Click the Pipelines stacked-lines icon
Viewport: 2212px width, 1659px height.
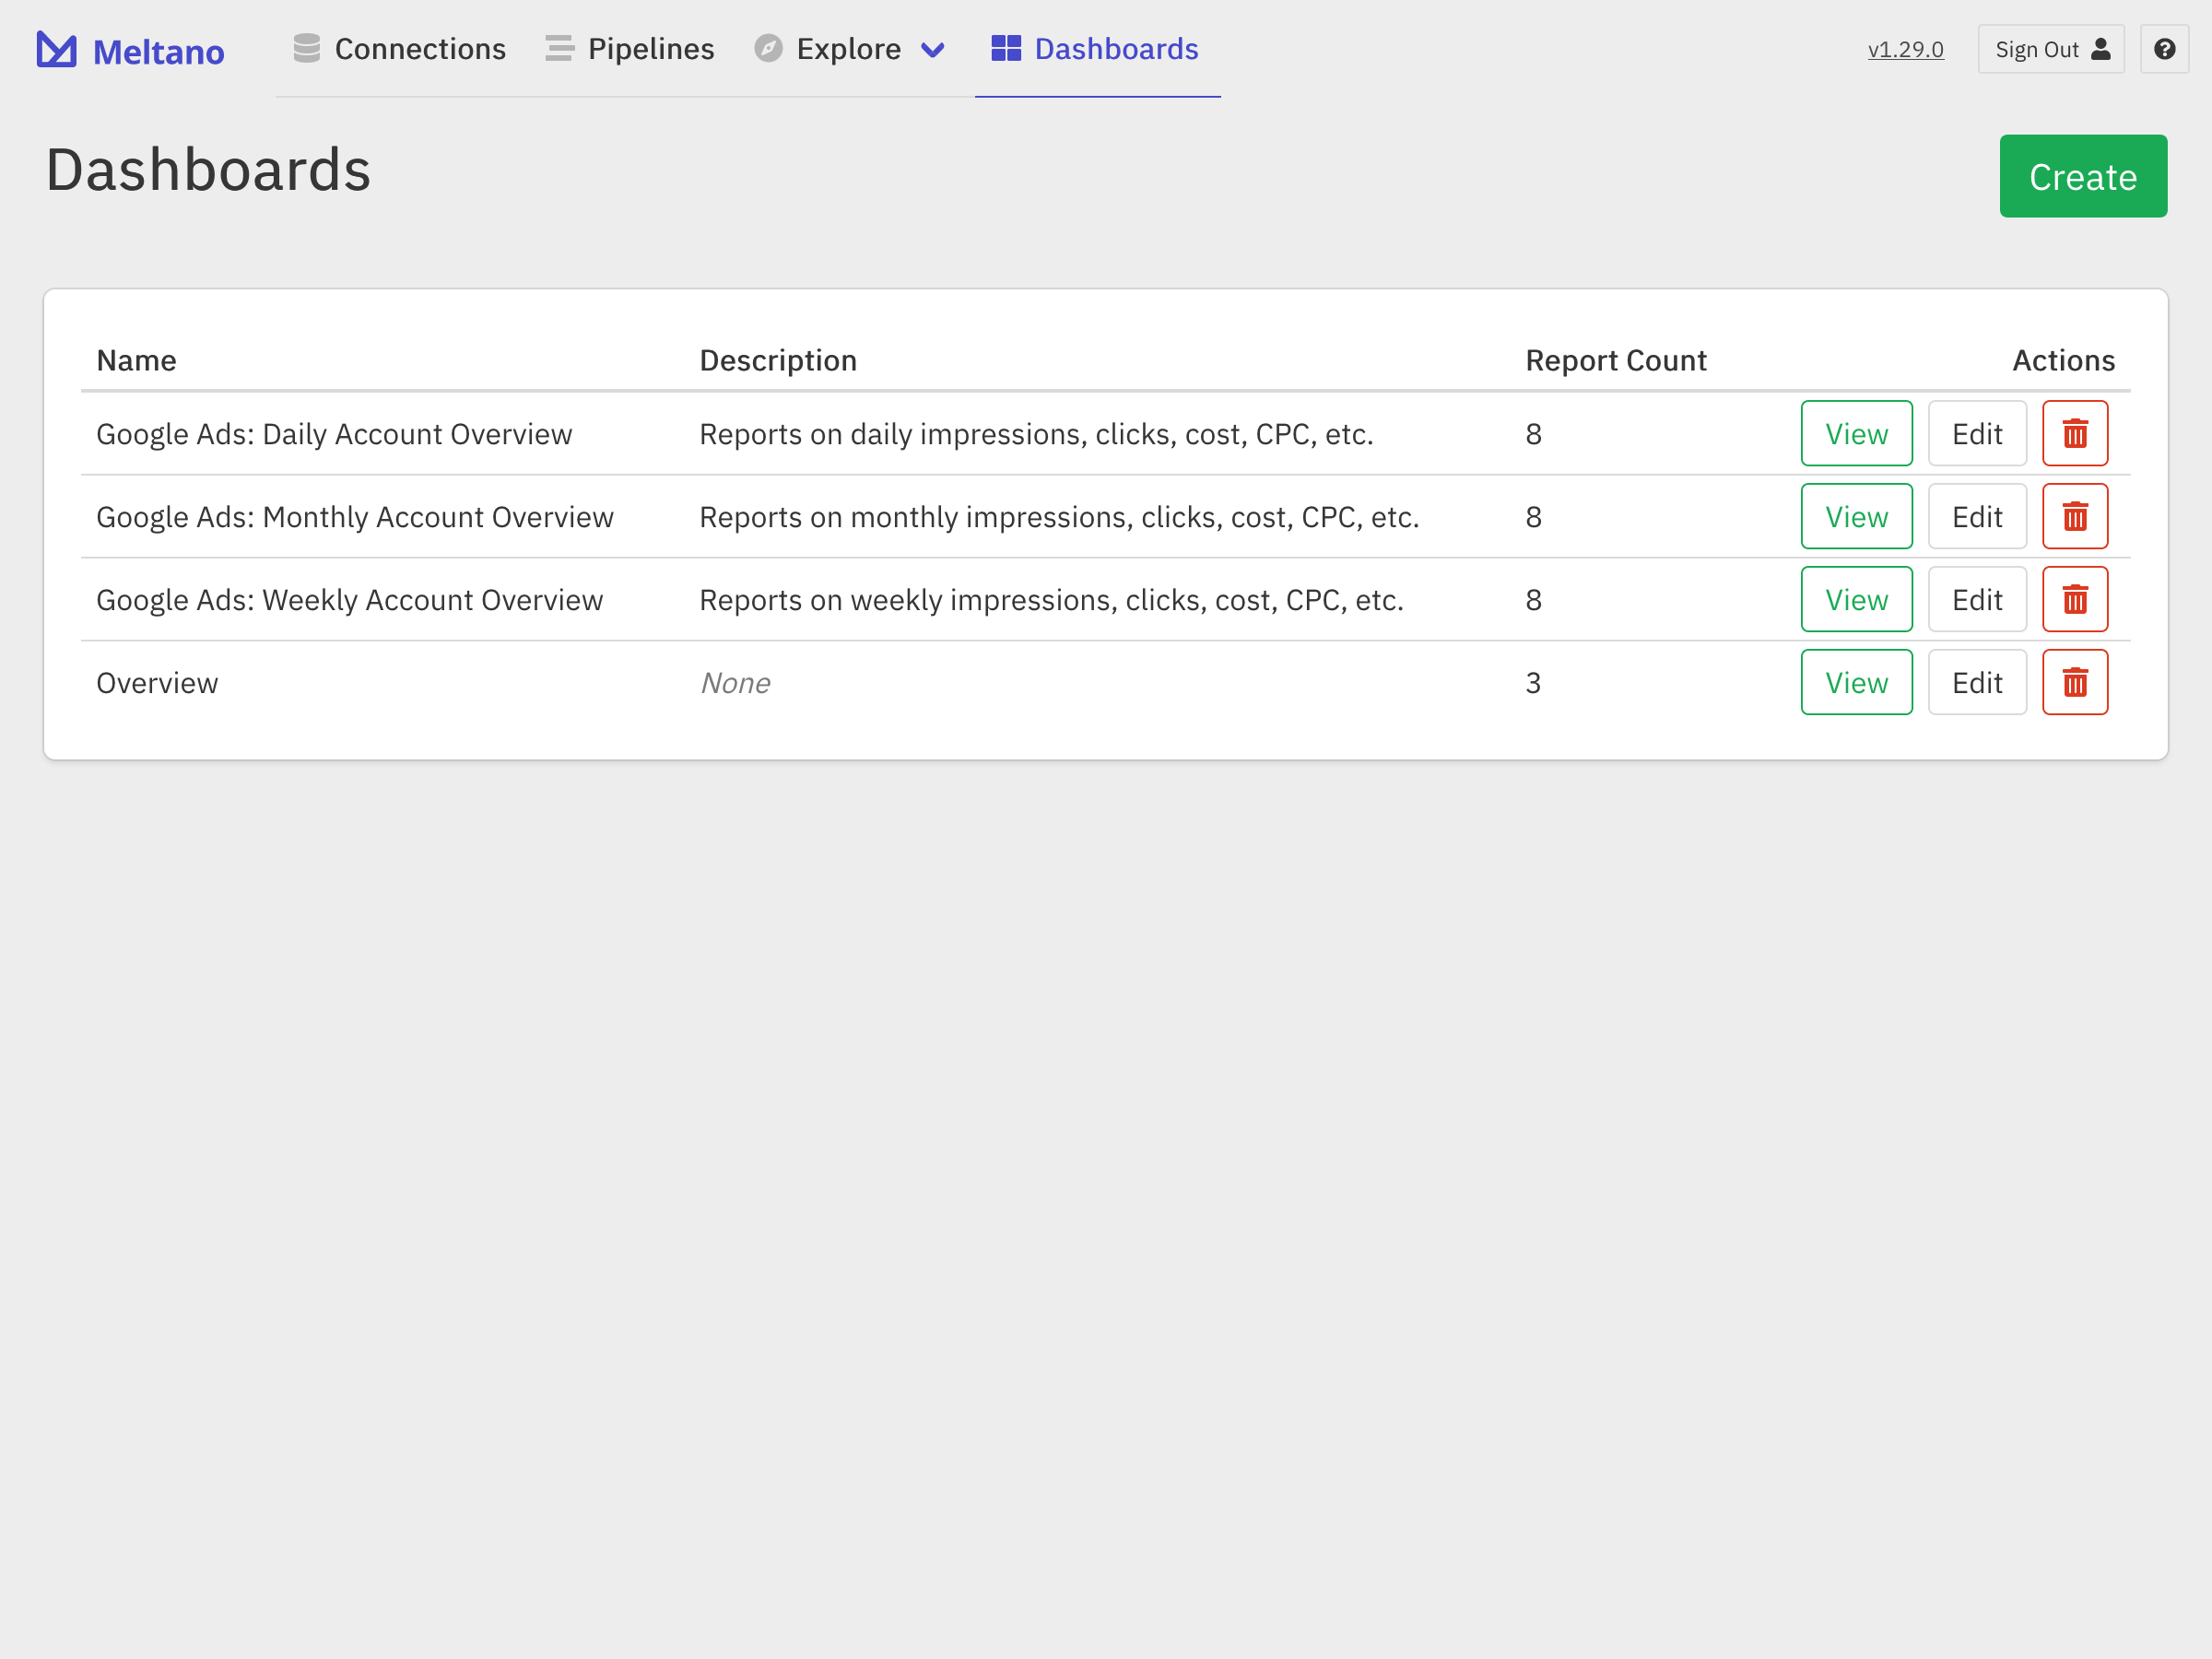coord(560,48)
